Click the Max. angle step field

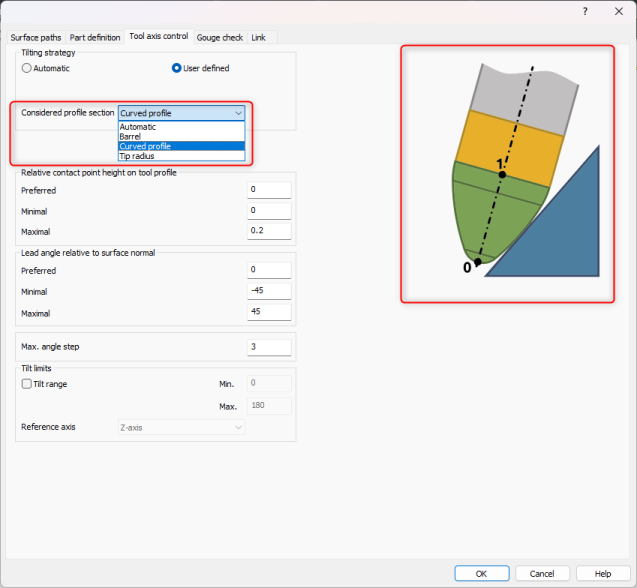pos(269,347)
